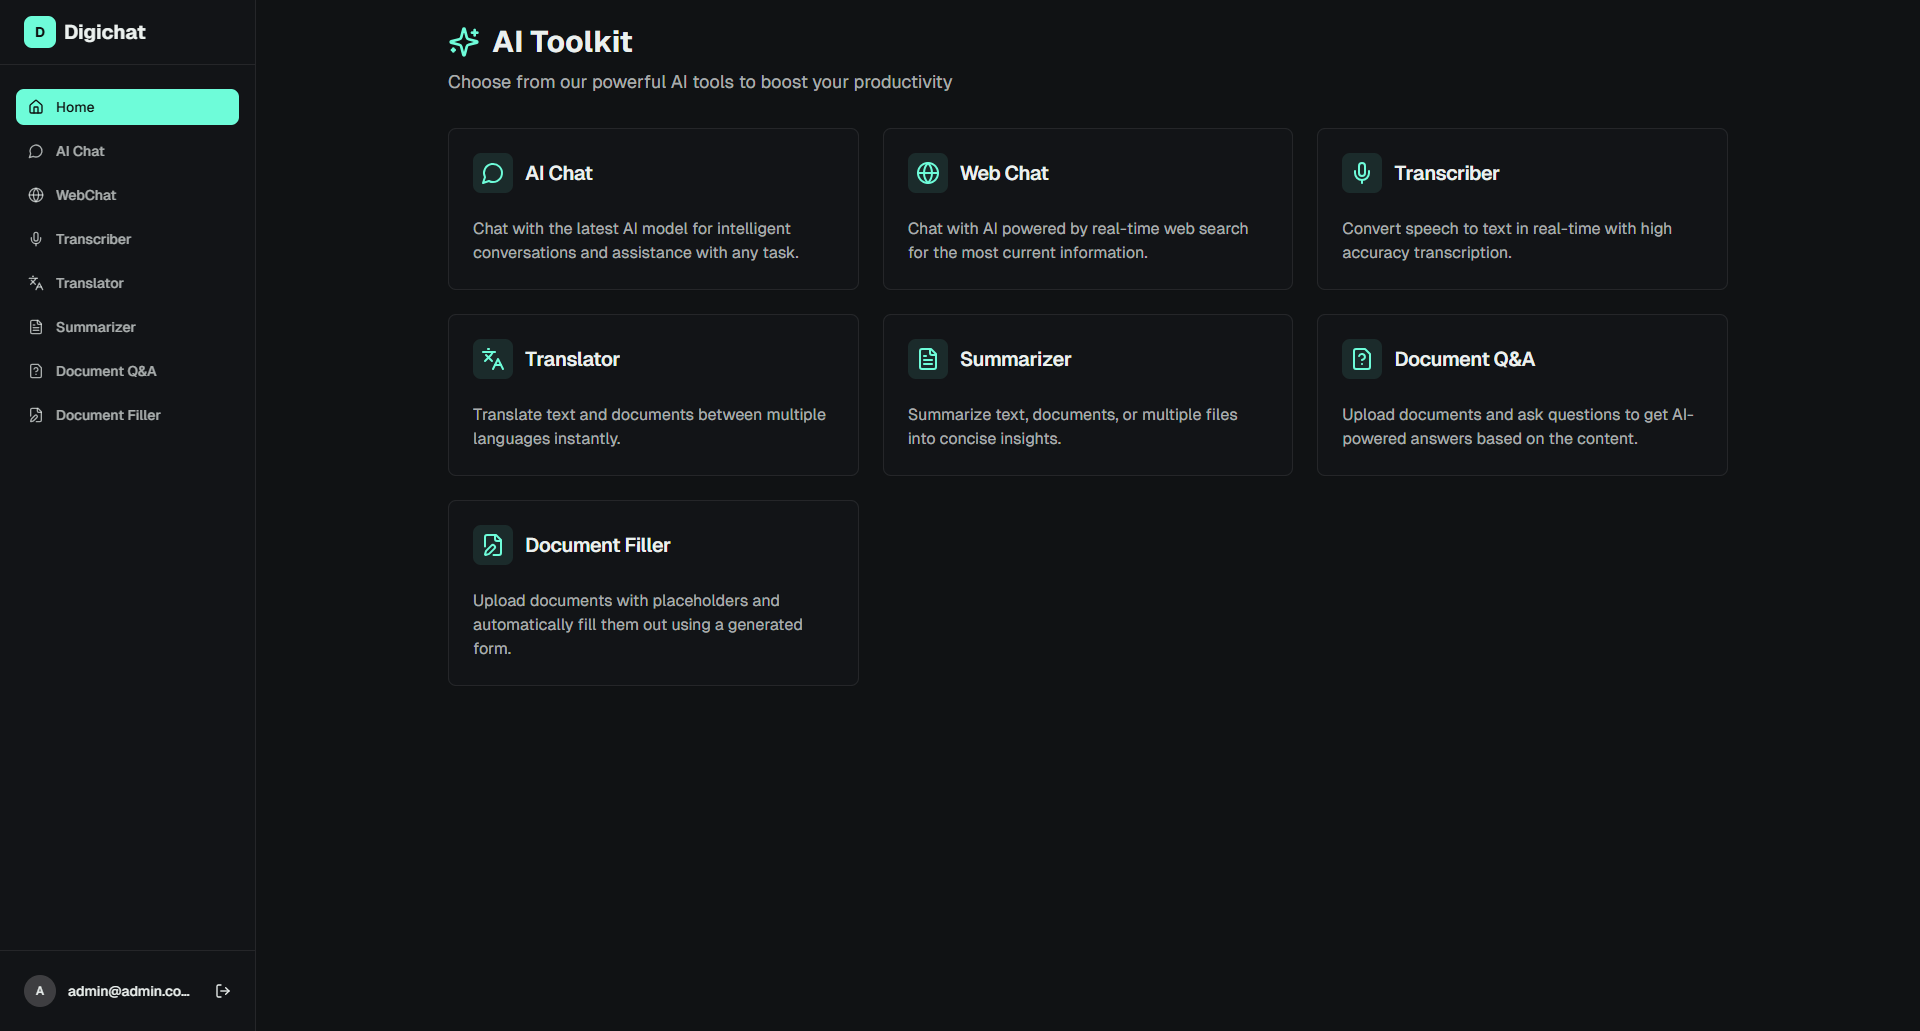Click the document icon on Summarizer card
Viewport: 1920px width, 1031px height.
pyautogui.click(x=928, y=359)
